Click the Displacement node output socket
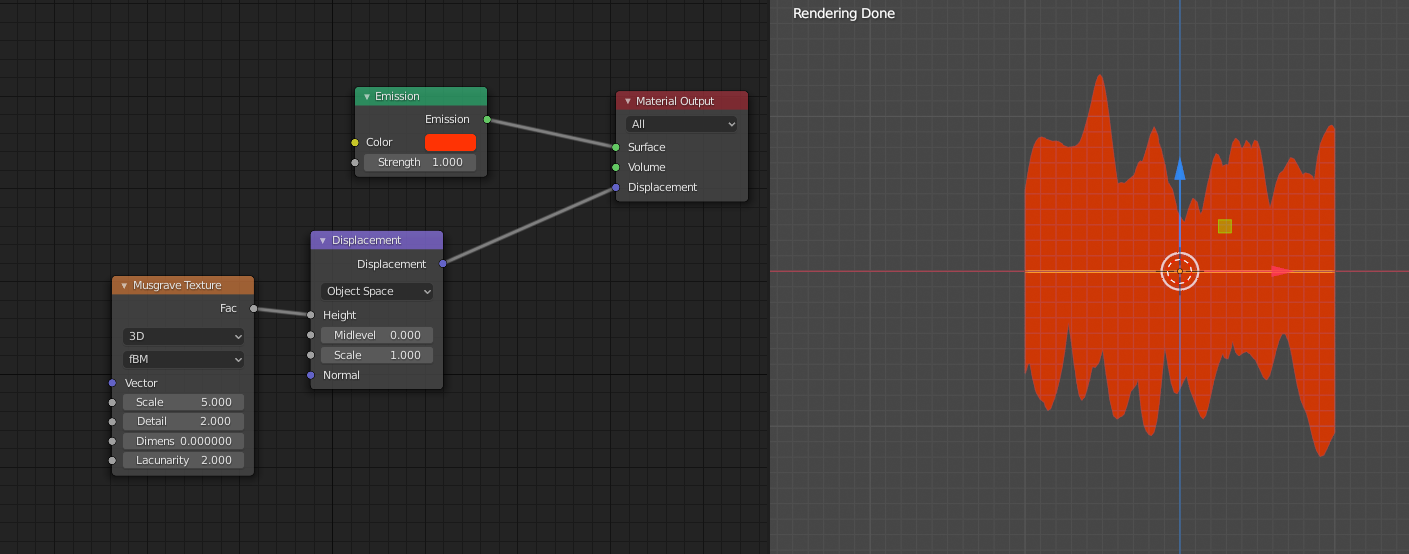Viewport: 1409px width, 554px height. pyautogui.click(x=443, y=264)
